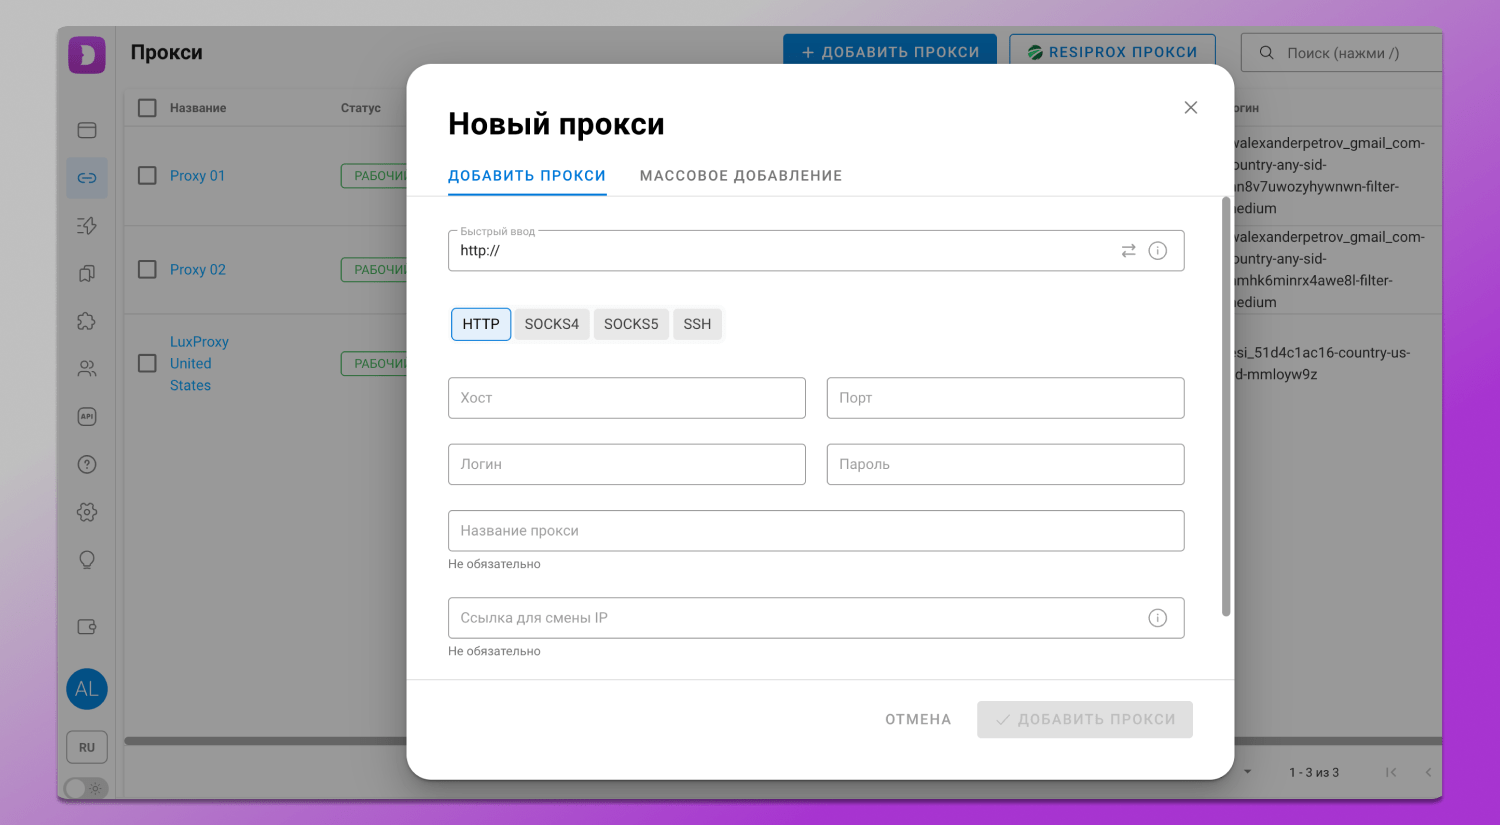Click the Хост input field
This screenshot has width=1500, height=825.
(627, 397)
